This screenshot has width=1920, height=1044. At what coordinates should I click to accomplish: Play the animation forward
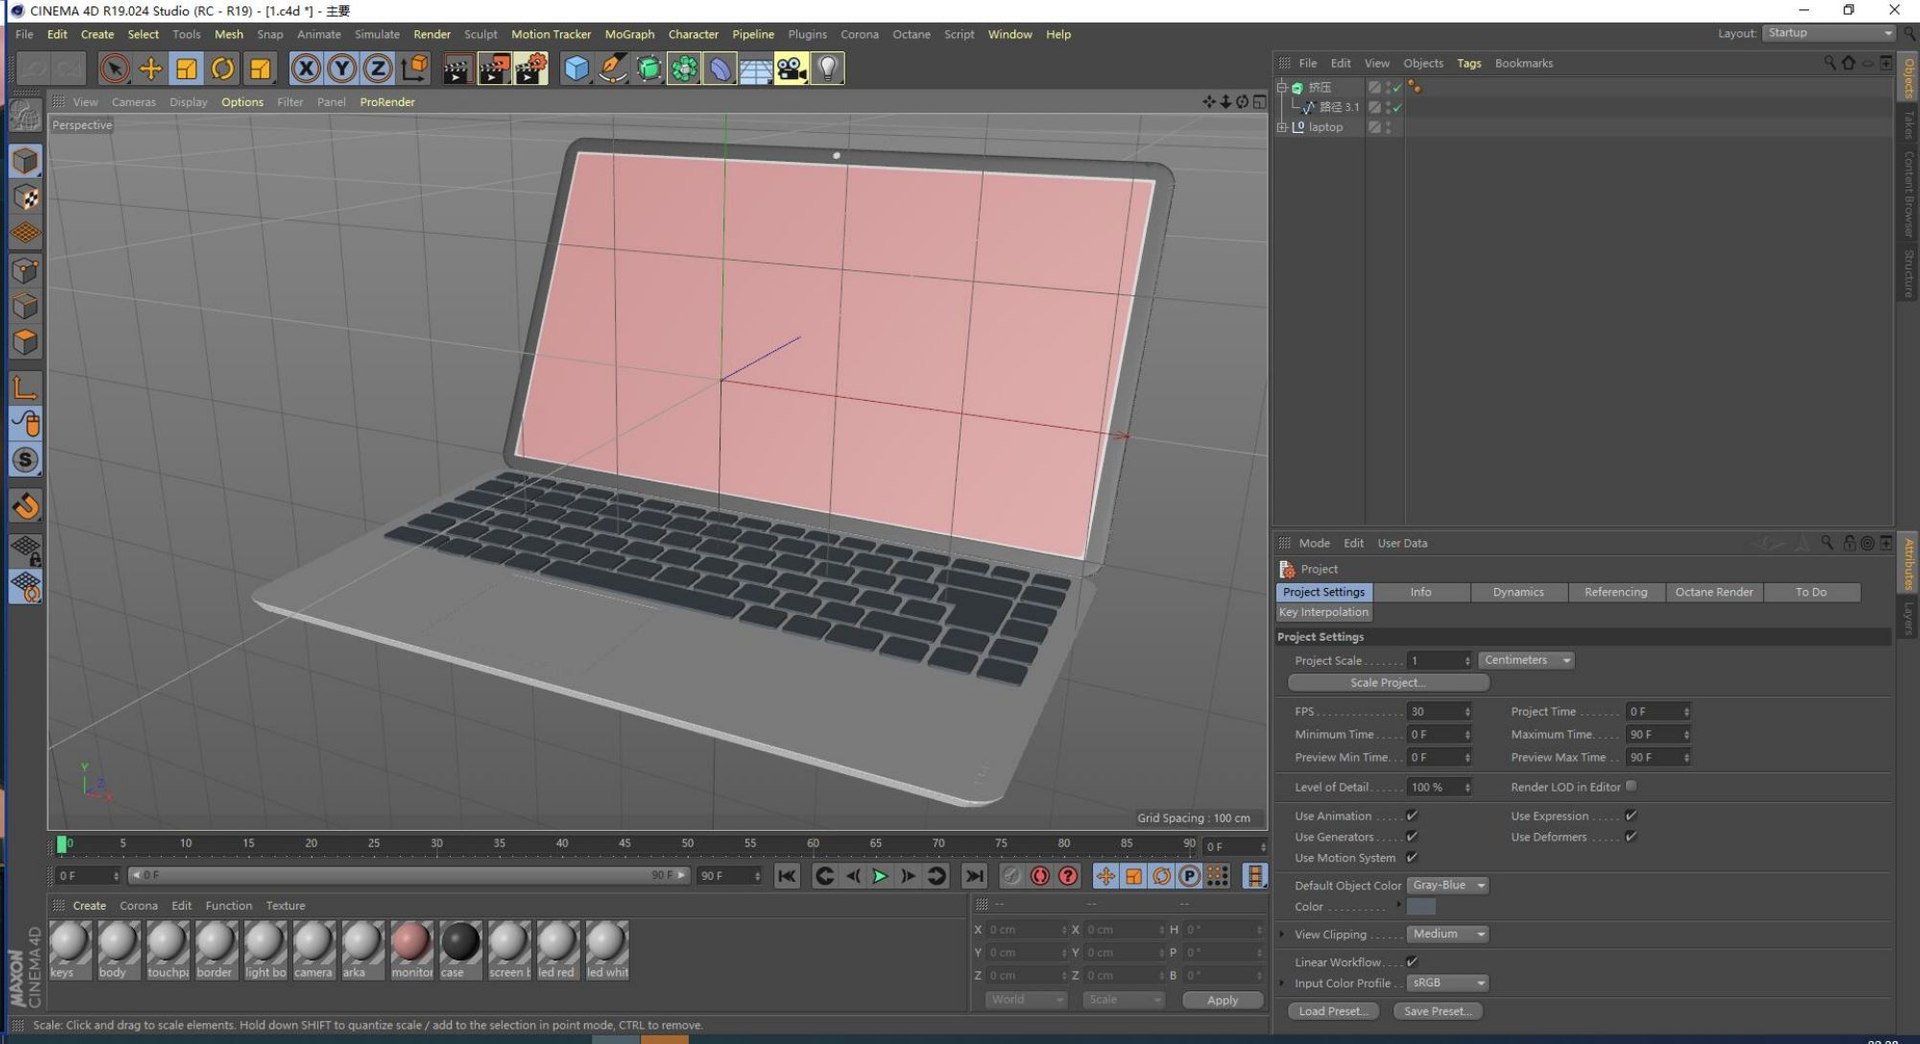point(880,876)
